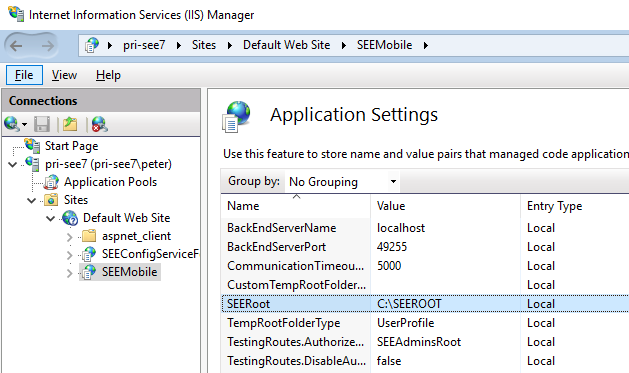Select the TestingRoutes.DisableAu... row
The height and width of the screenshot is (373, 629).
[425, 361]
